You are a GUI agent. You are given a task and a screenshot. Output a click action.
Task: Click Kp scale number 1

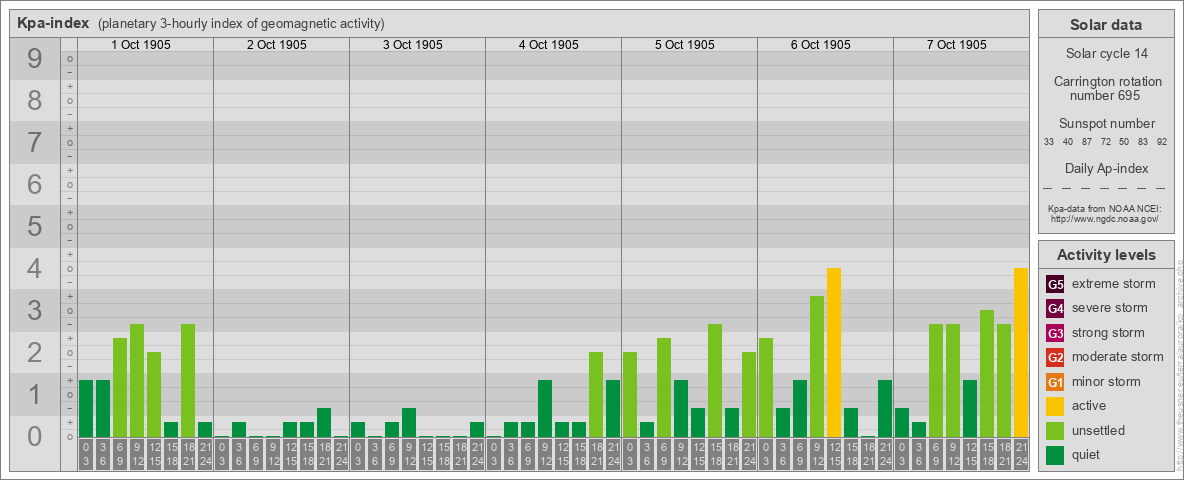[x=34, y=394]
